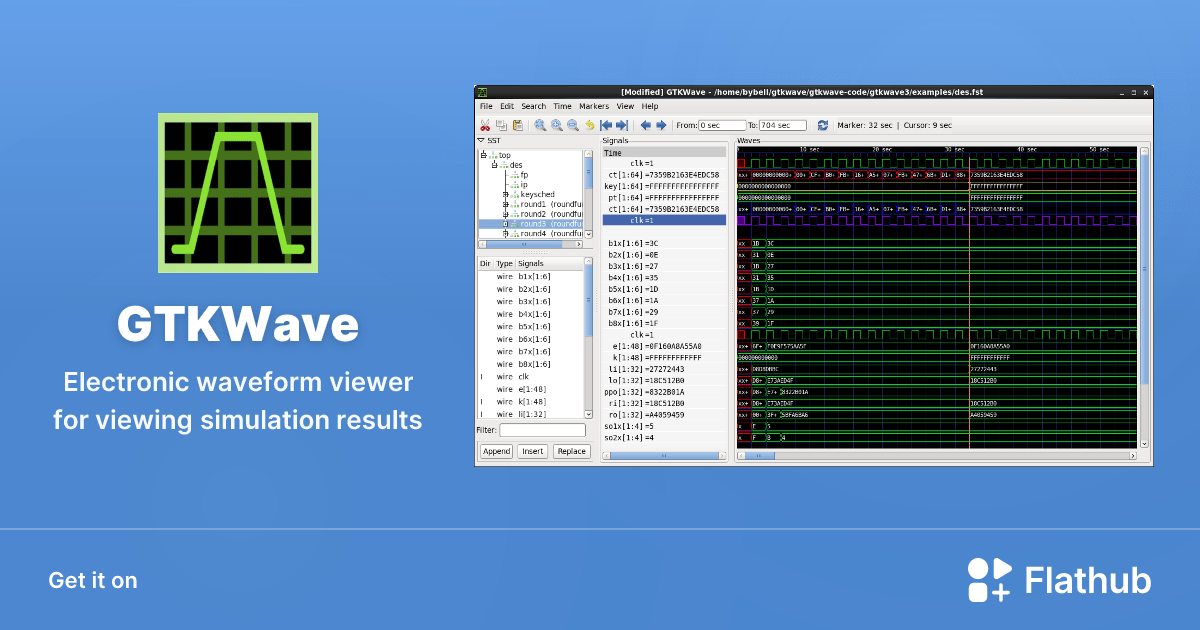Select the ip node in the tree
Viewport: 1200px width, 630px height.
[x=523, y=185]
